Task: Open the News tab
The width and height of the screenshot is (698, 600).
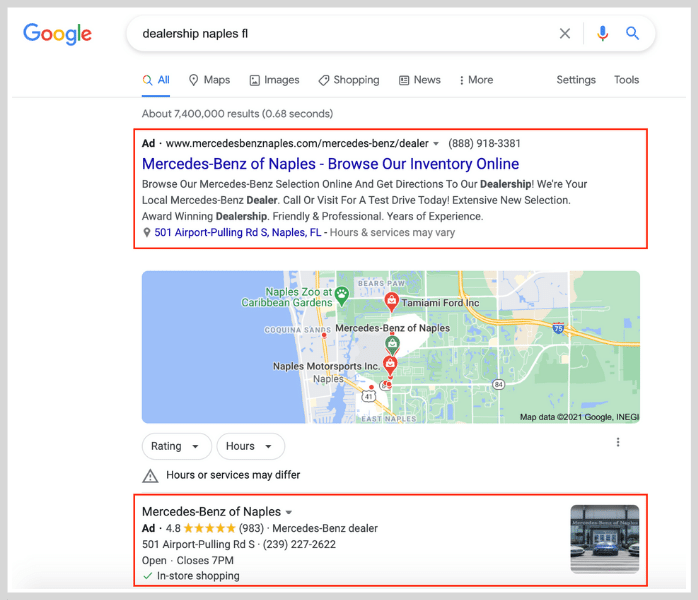Action: tap(420, 80)
